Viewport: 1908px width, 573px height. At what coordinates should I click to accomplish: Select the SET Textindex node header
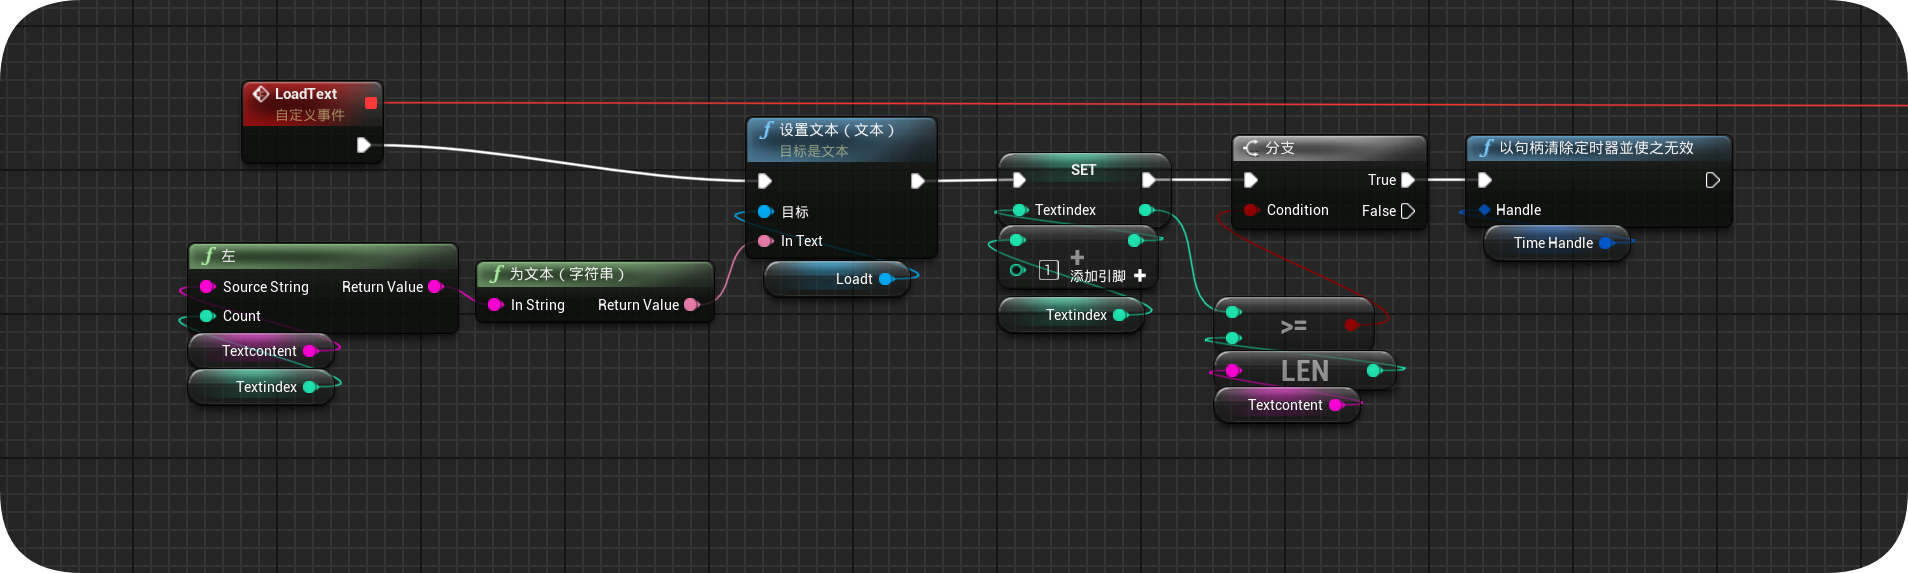1084,170
